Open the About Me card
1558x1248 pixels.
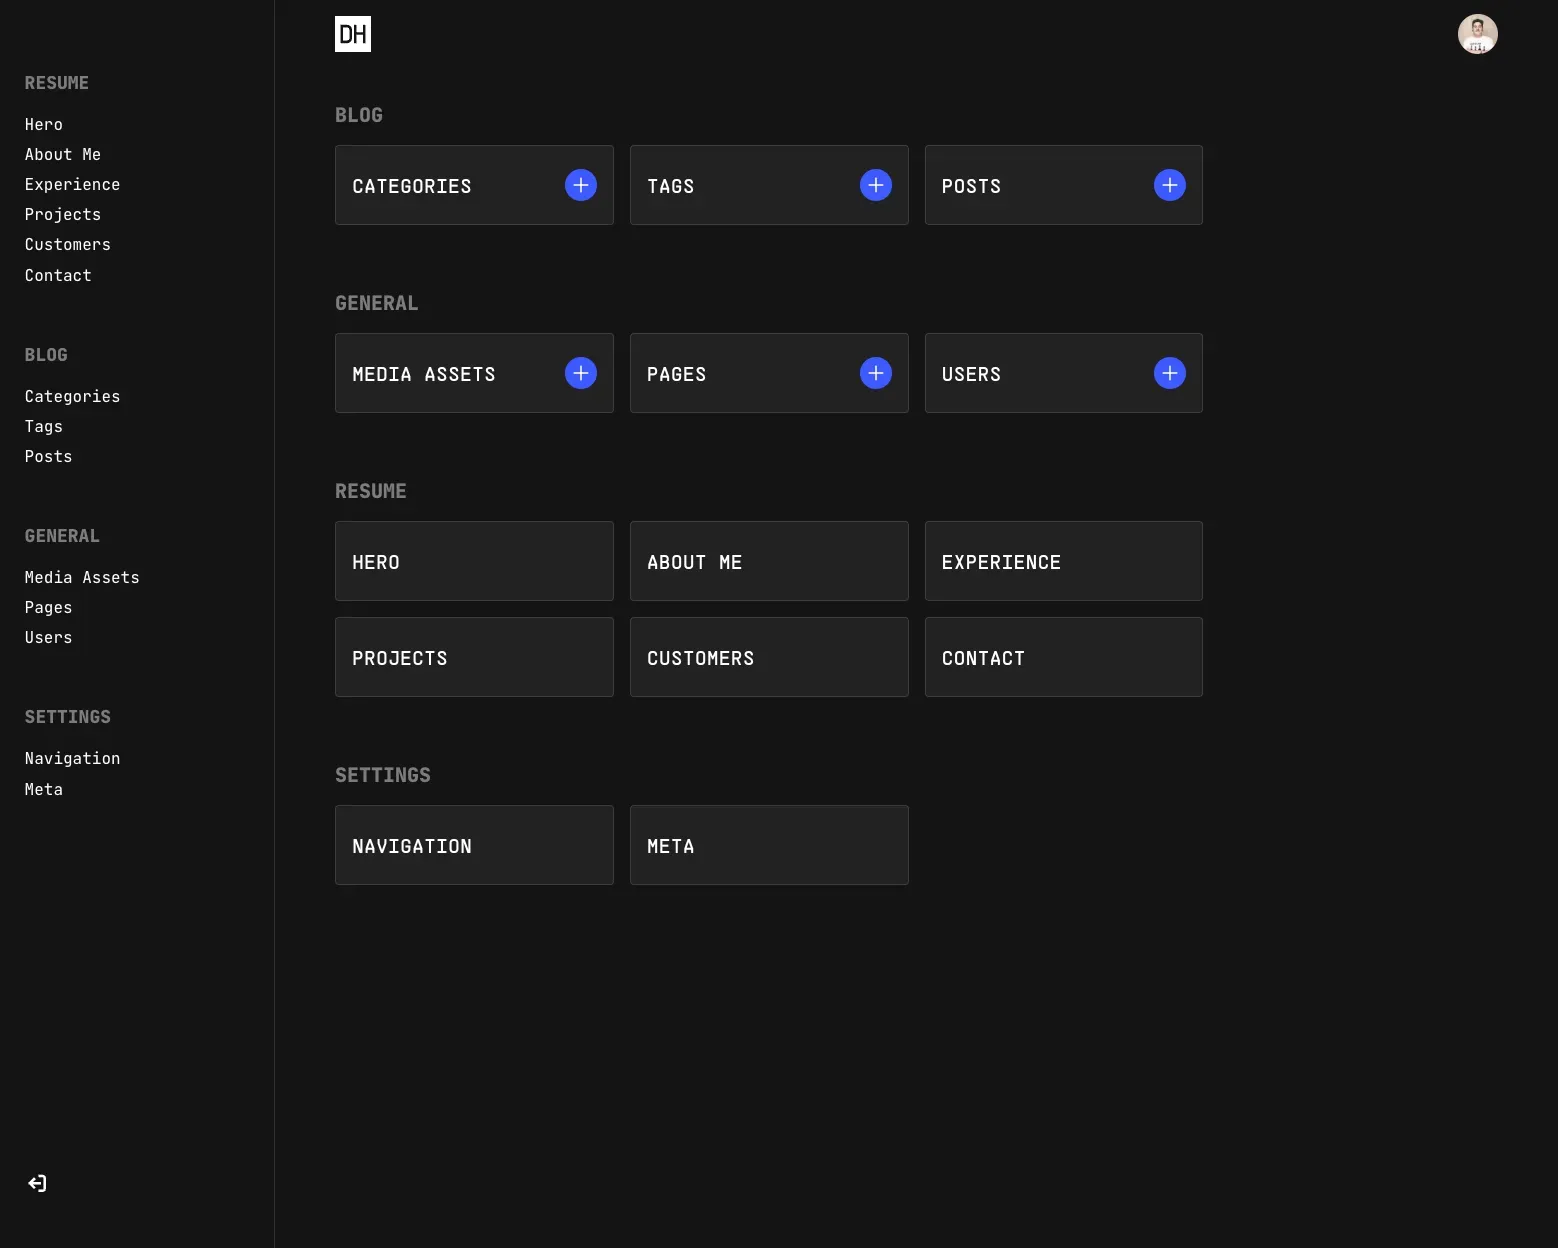pyautogui.click(x=769, y=561)
